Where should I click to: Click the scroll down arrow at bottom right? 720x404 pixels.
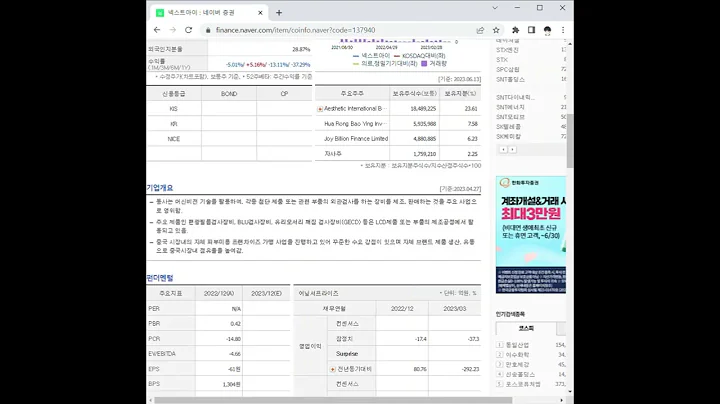[570, 392]
